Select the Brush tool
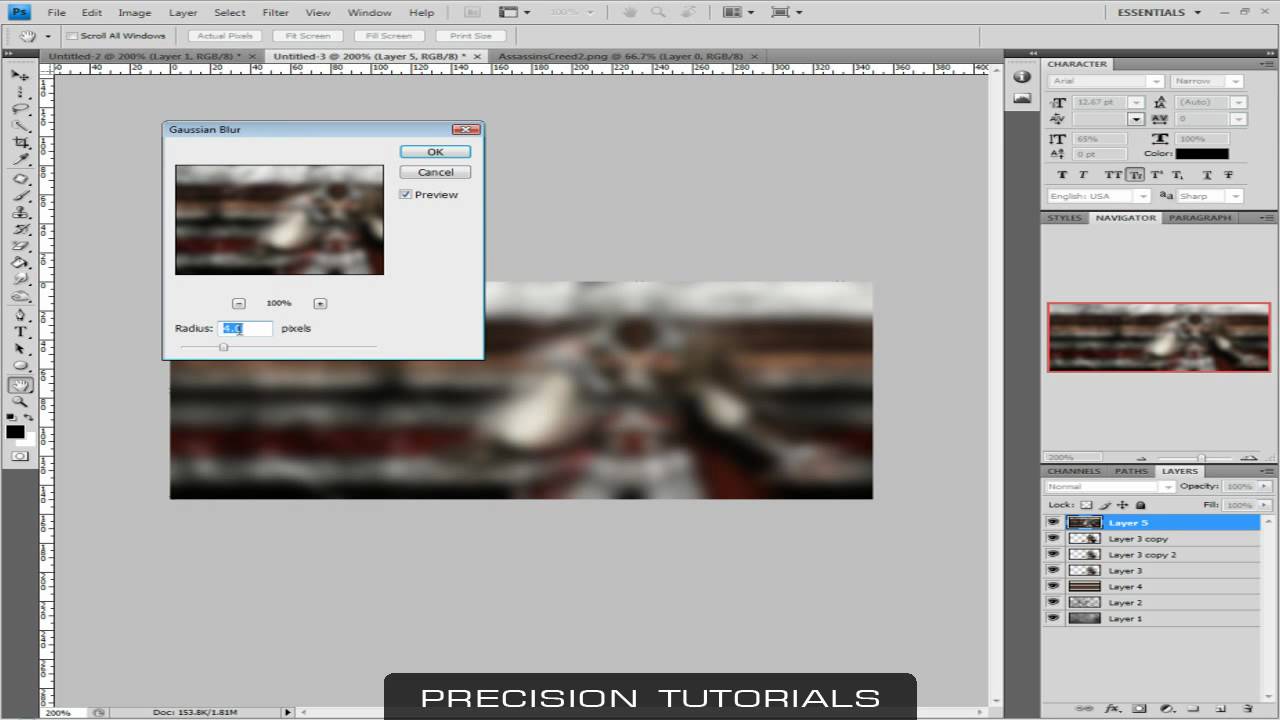 [x=19, y=196]
